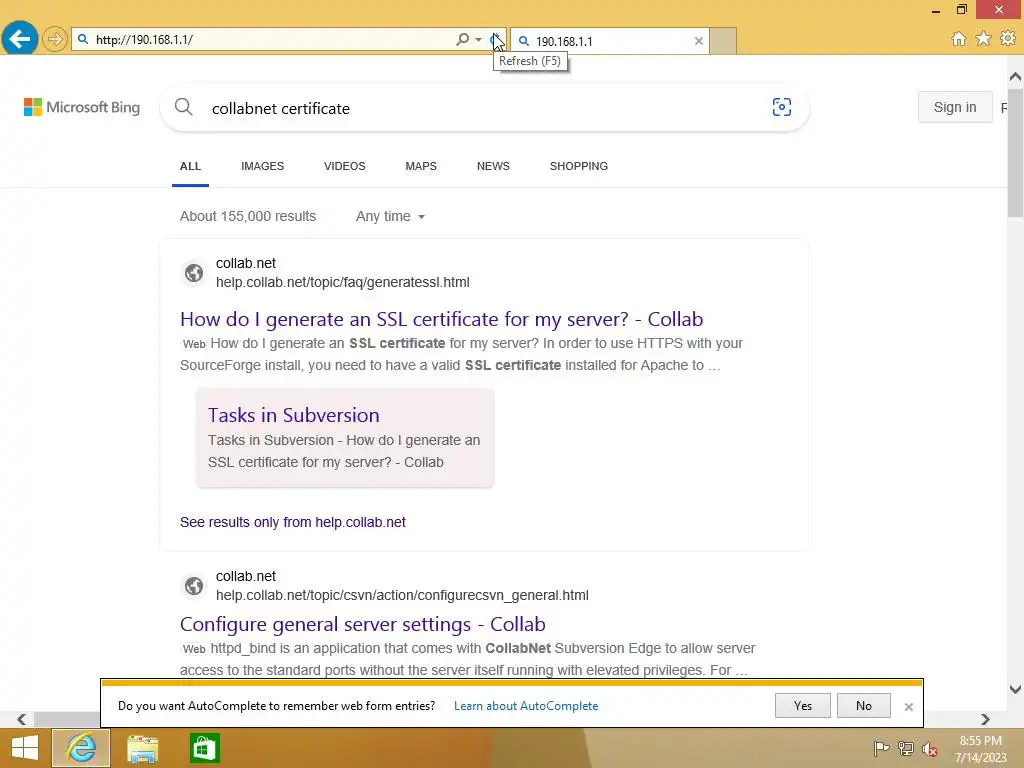The height and width of the screenshot is (768, 1024).
Task: Click the browser Back arrow button
Action: [20, 39]
